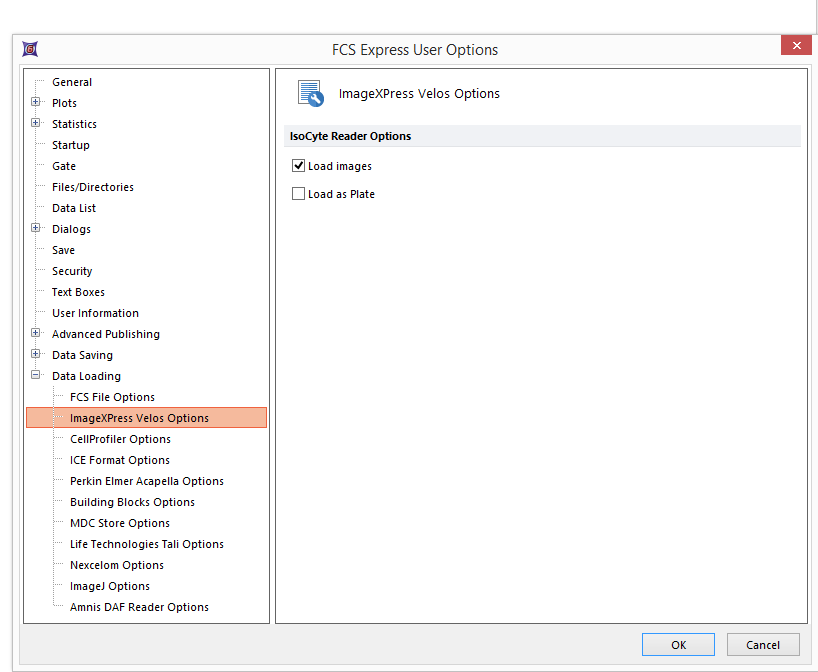Viewport: 818px width, 672px height.
Task: Uncheck the Load images checkbox
Action: [x=298, y=166]
